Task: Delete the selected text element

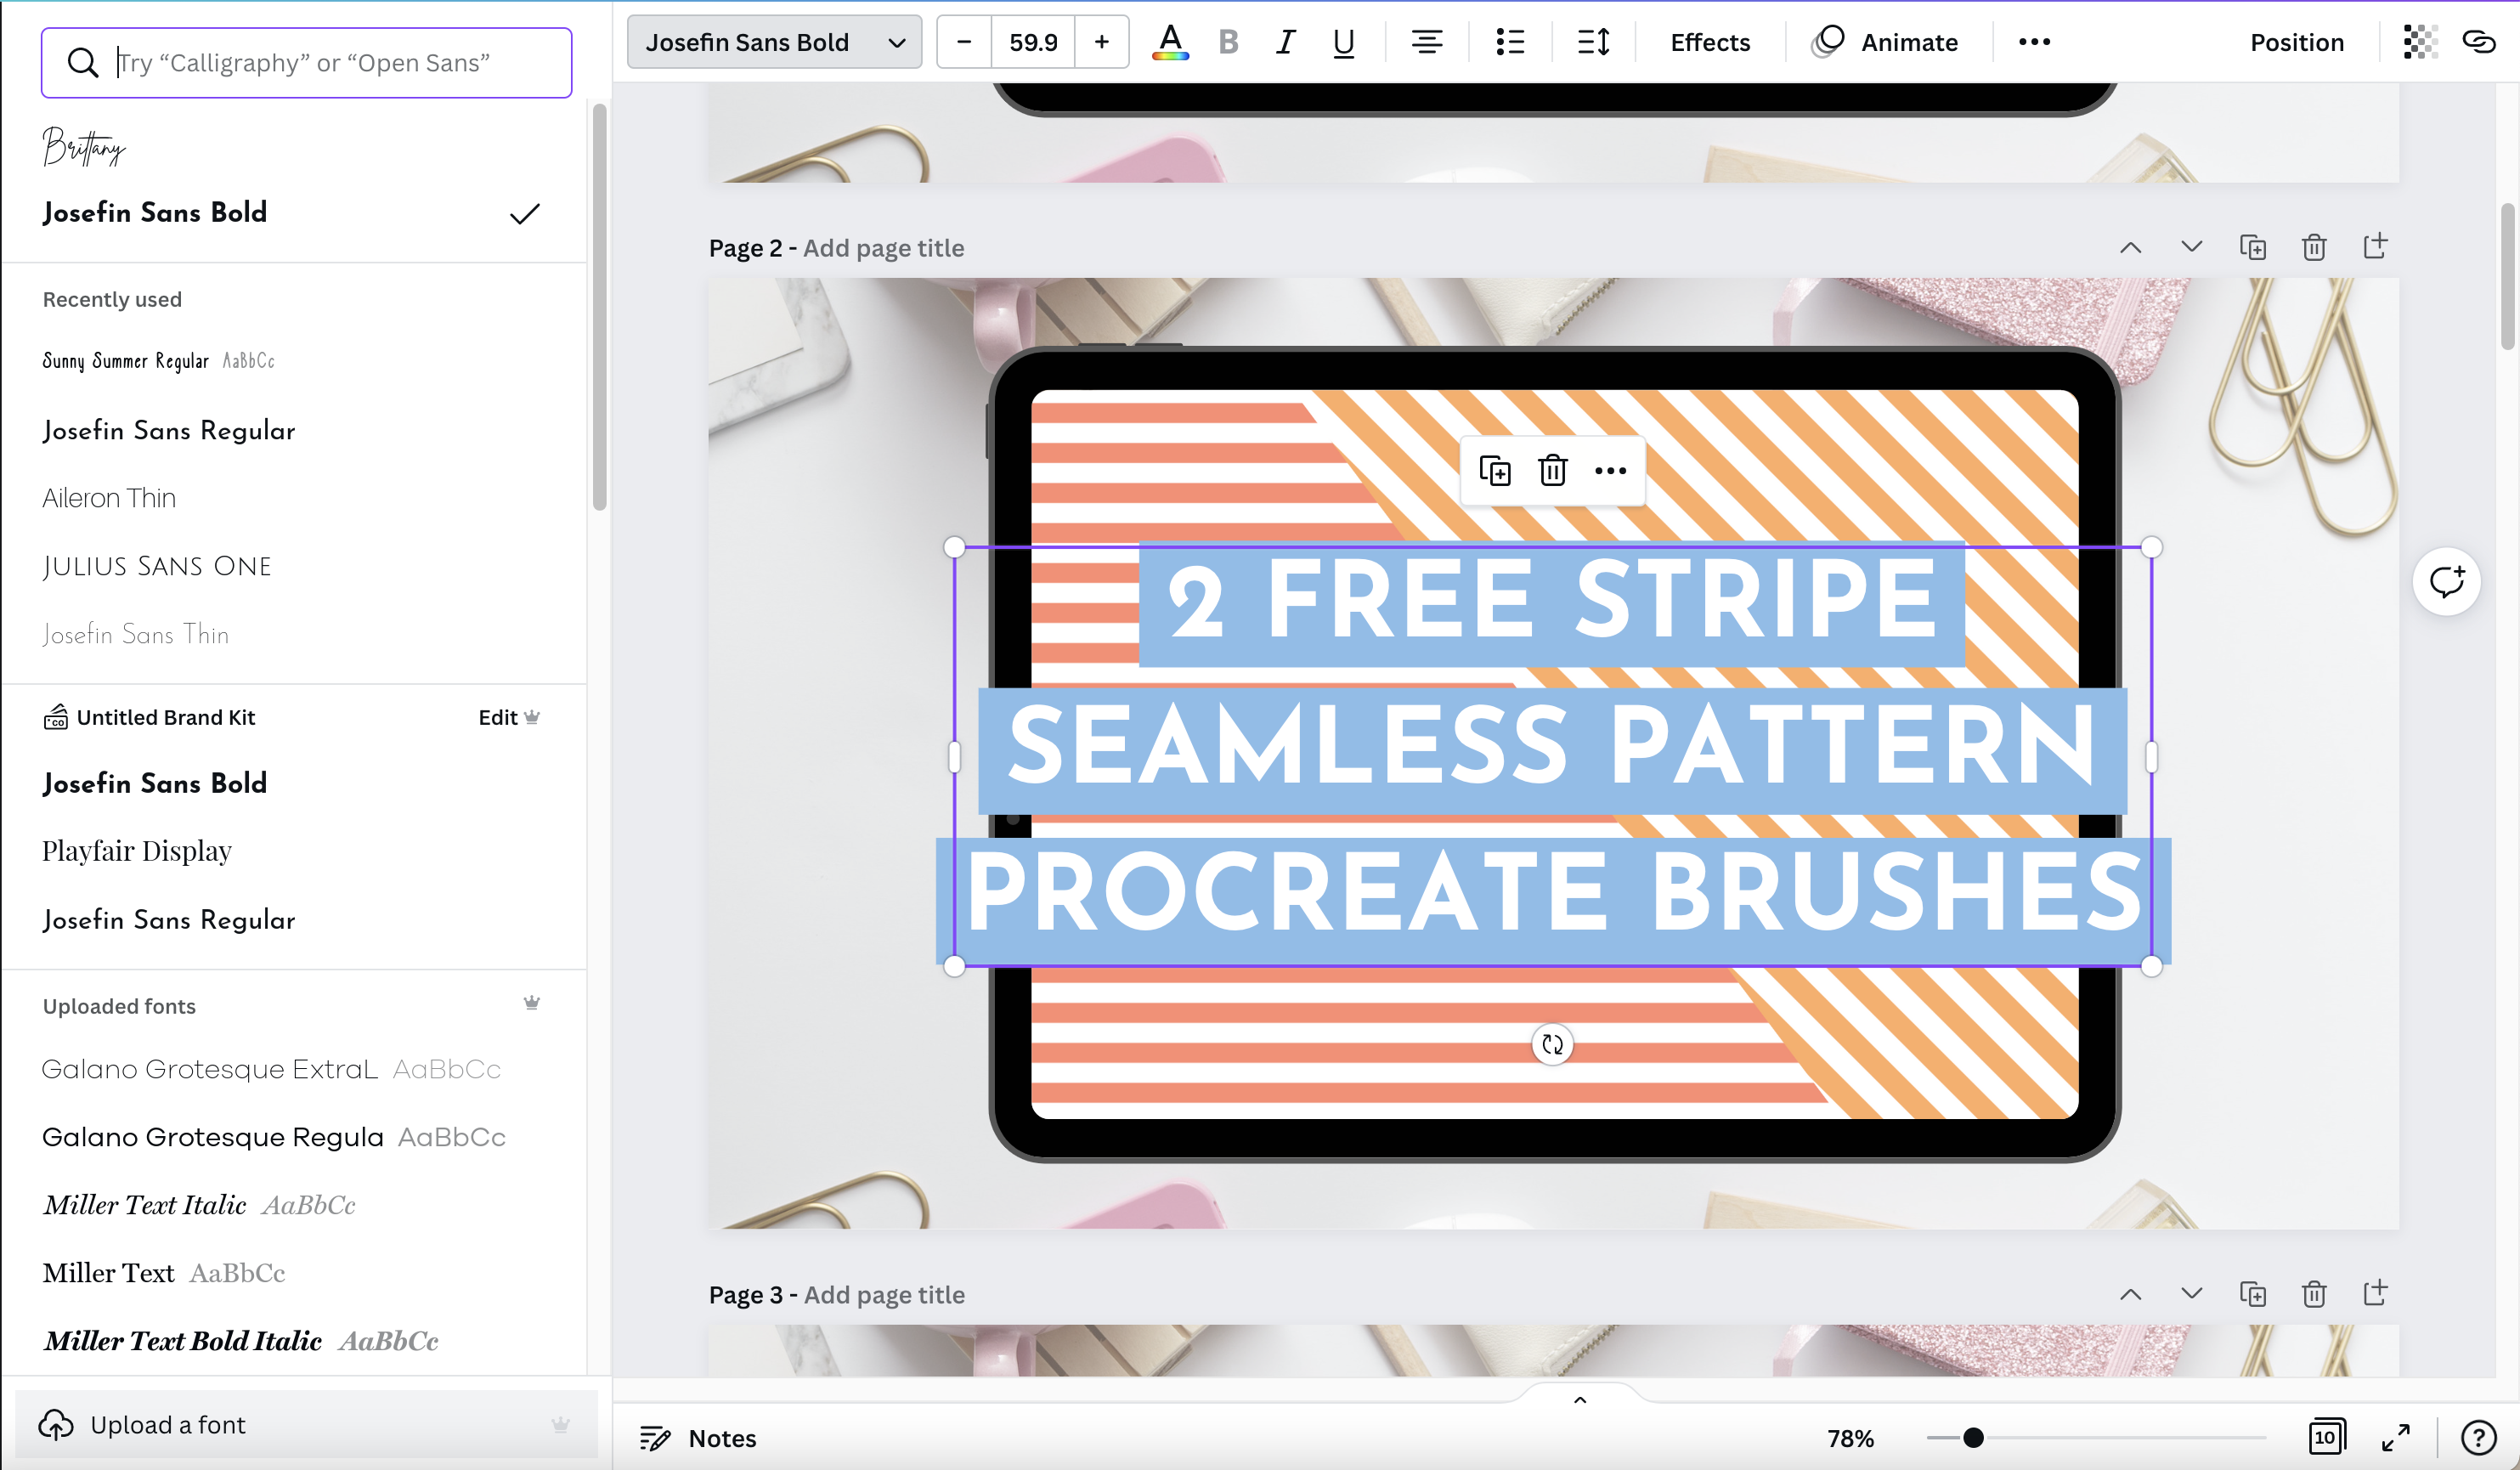Action: click(x=1553, y=470)
